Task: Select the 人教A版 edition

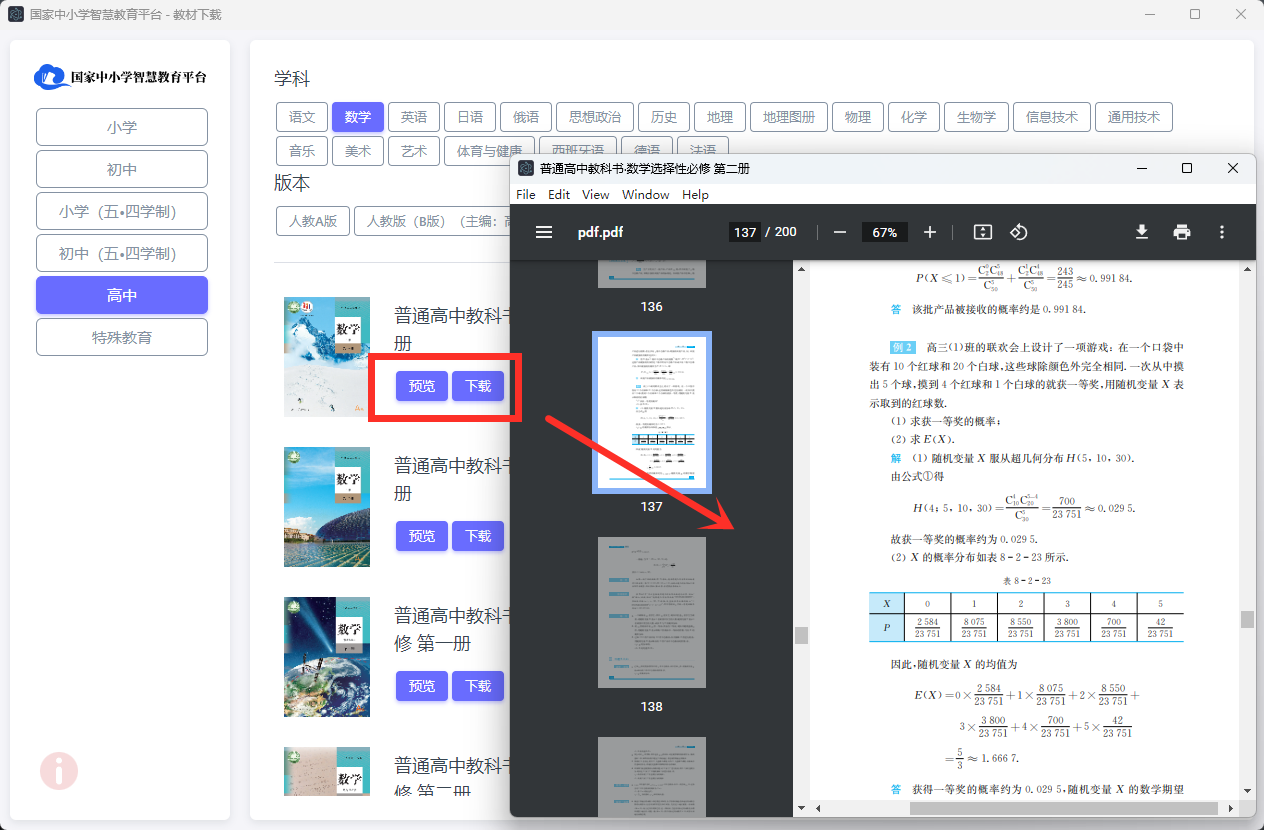Action: tap(313, 221)
